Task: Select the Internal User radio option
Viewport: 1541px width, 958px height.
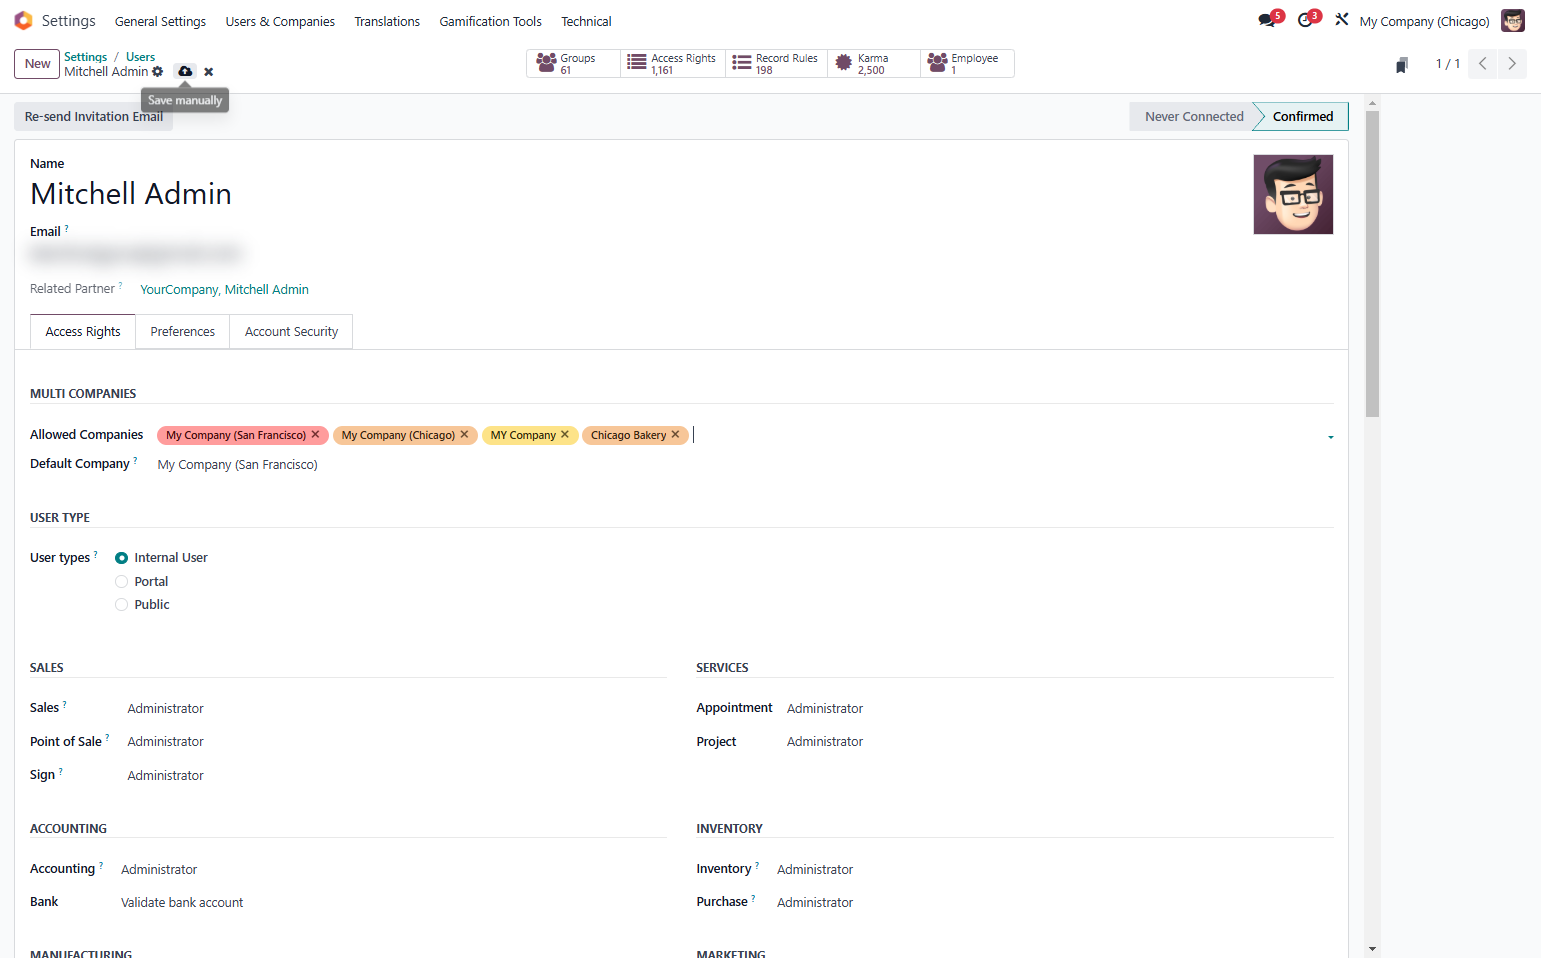Action: [x=122, y=558]
